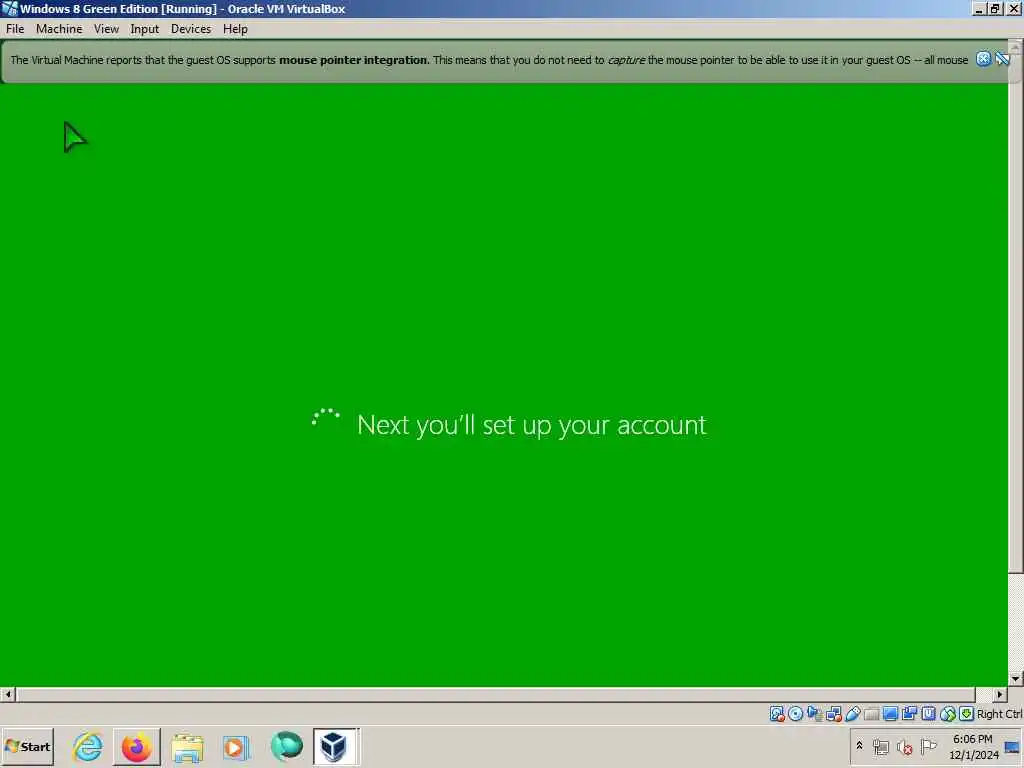
Task: Open the Devices menu
Action: coord(191,29)
